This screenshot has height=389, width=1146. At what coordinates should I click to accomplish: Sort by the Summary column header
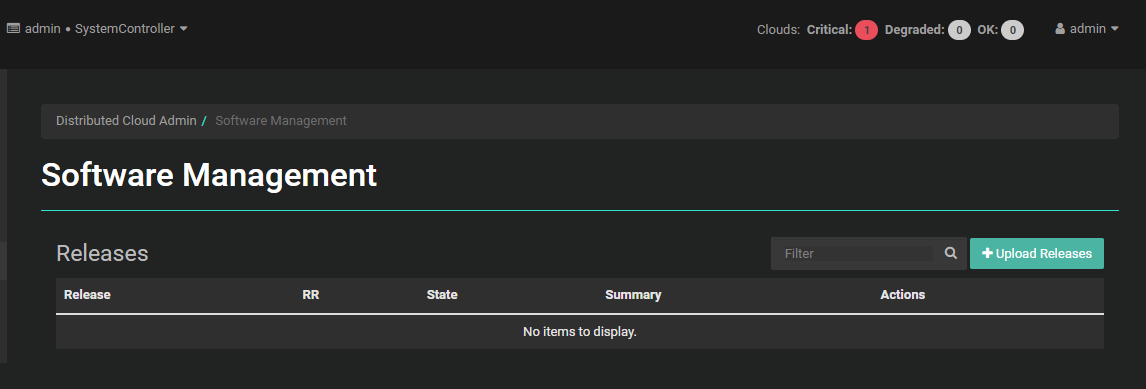click(x=633, y=295)
